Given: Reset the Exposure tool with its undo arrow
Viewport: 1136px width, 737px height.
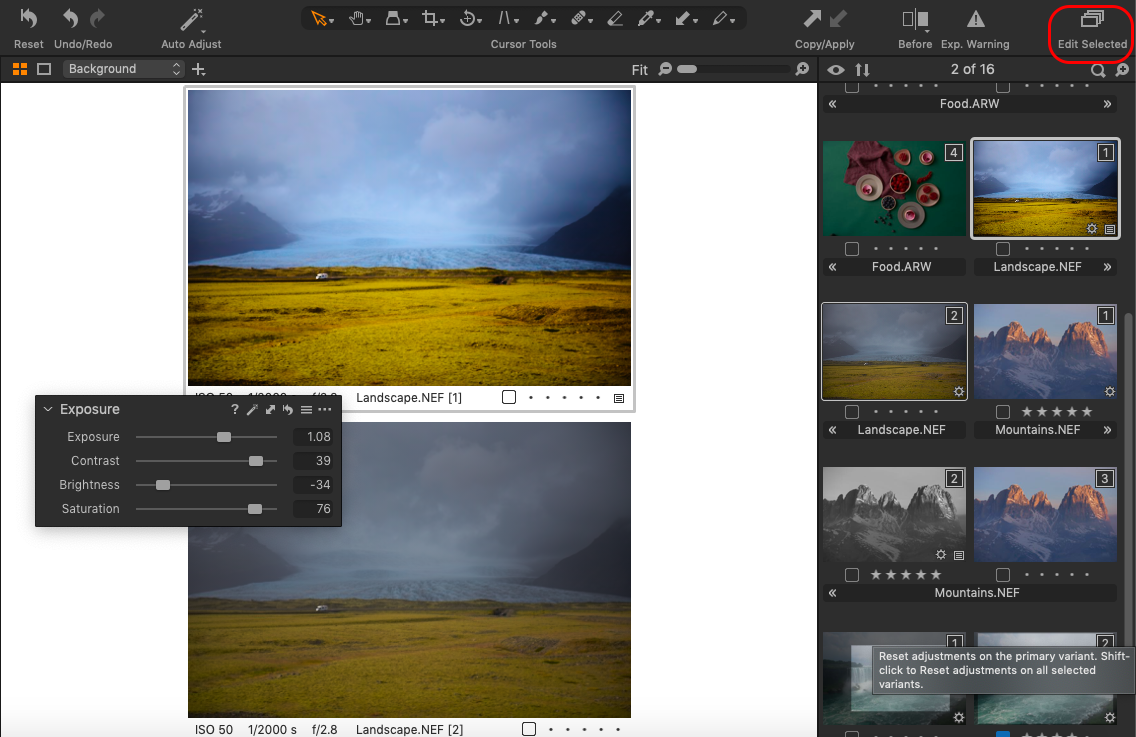Looking at the screenshot, I should (288, 409).
